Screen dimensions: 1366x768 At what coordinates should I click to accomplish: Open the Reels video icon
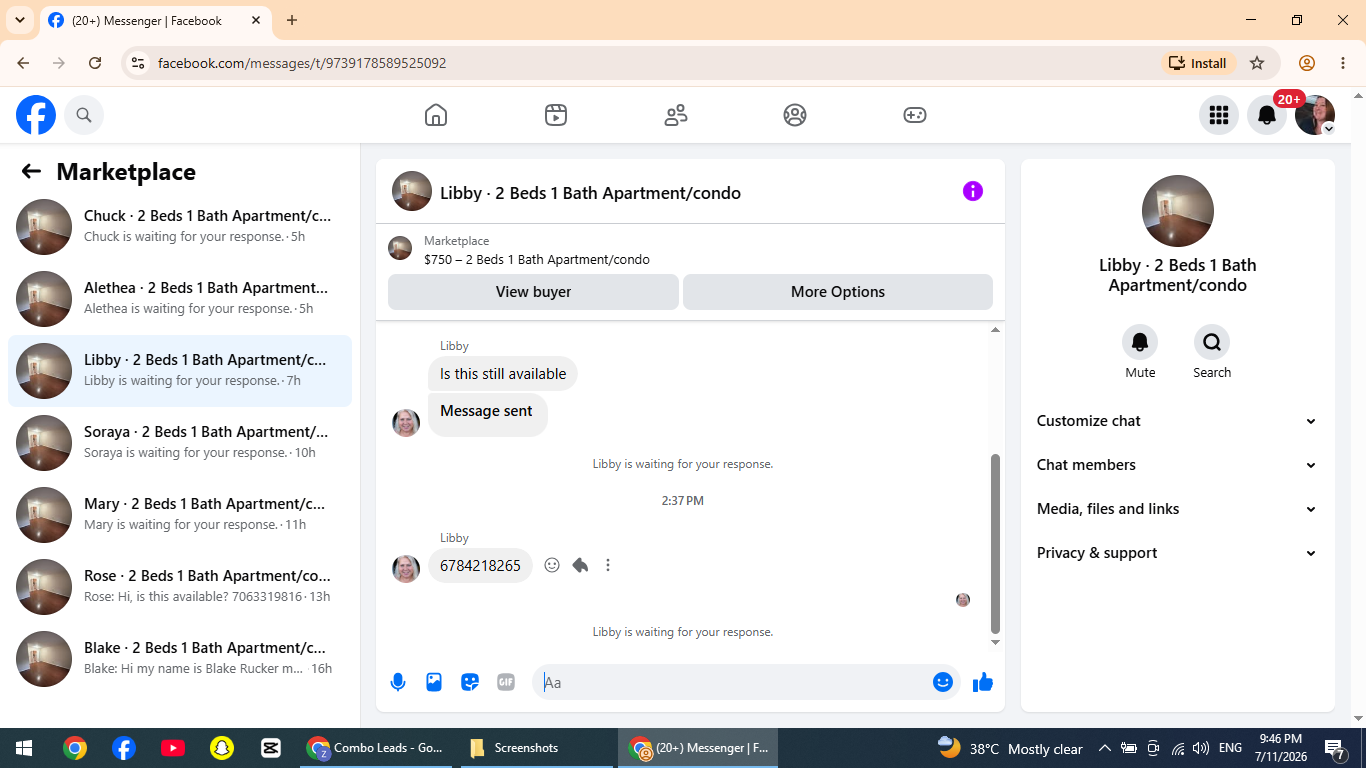point(556,115)
